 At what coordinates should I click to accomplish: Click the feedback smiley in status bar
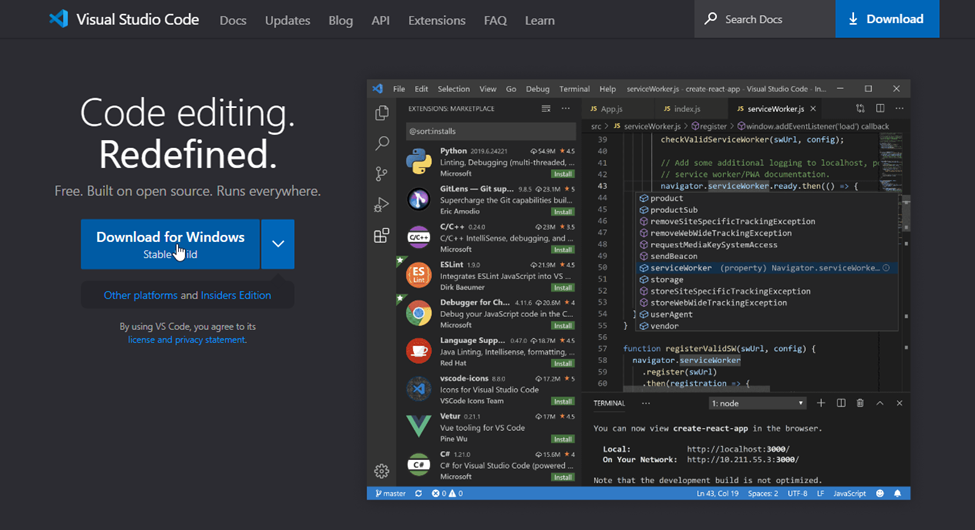coord(880,493)
